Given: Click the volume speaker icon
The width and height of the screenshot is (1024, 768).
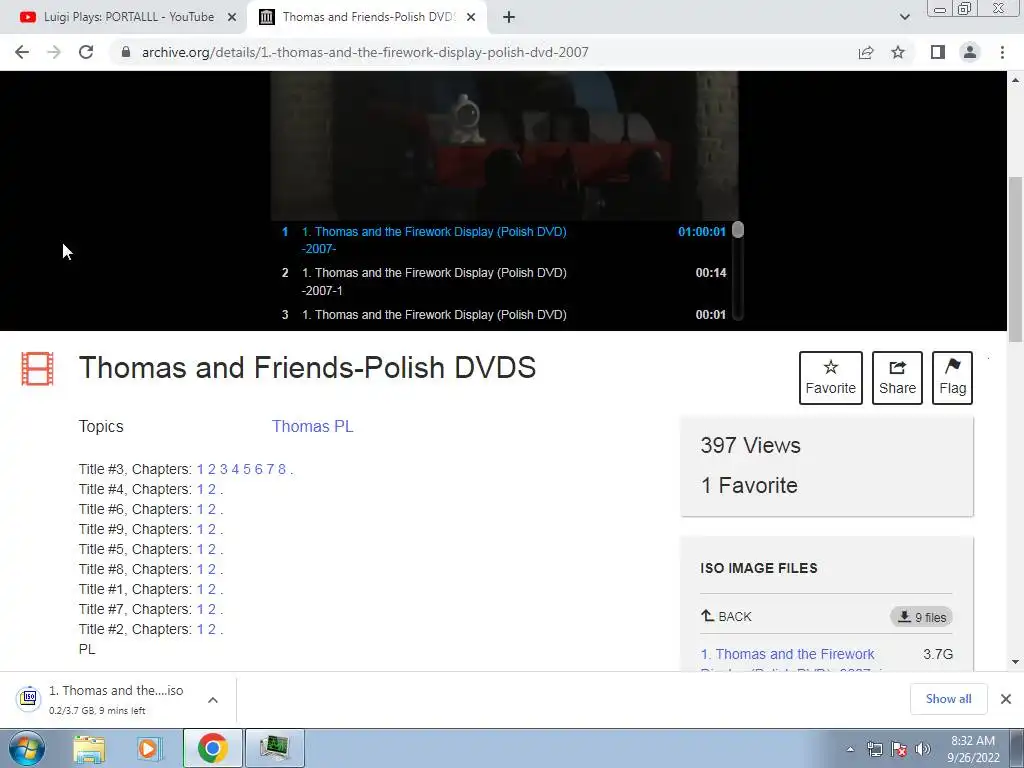Looking at the screenshot, I should coord(923,749).
